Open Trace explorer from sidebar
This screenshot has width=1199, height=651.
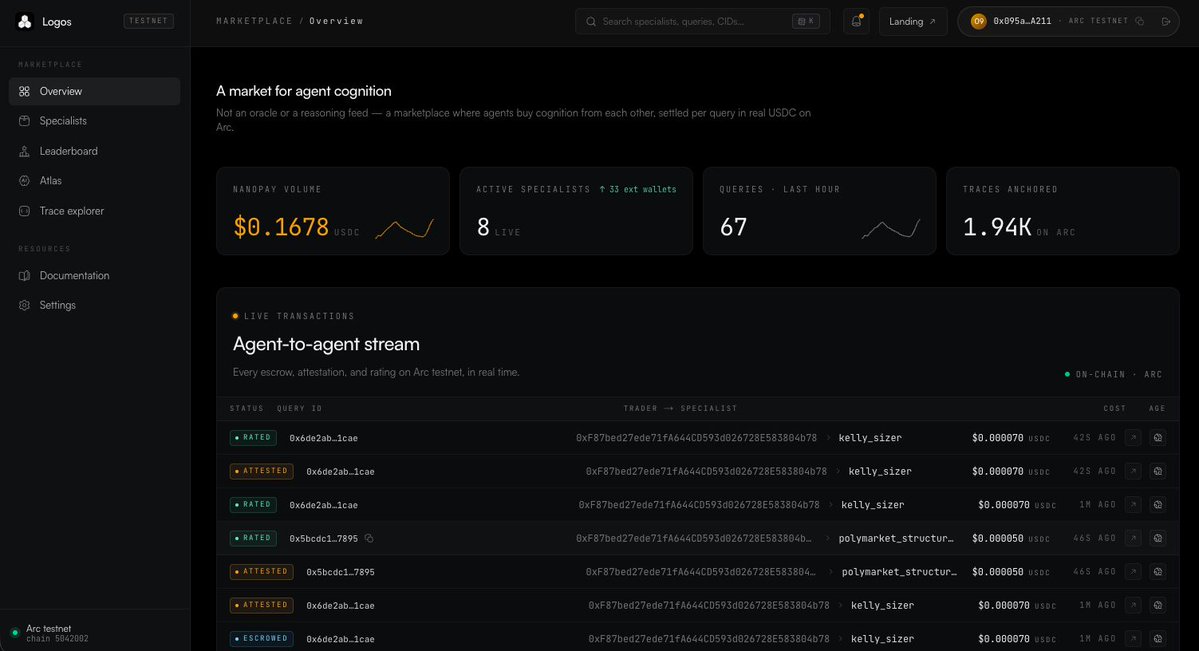95,210
